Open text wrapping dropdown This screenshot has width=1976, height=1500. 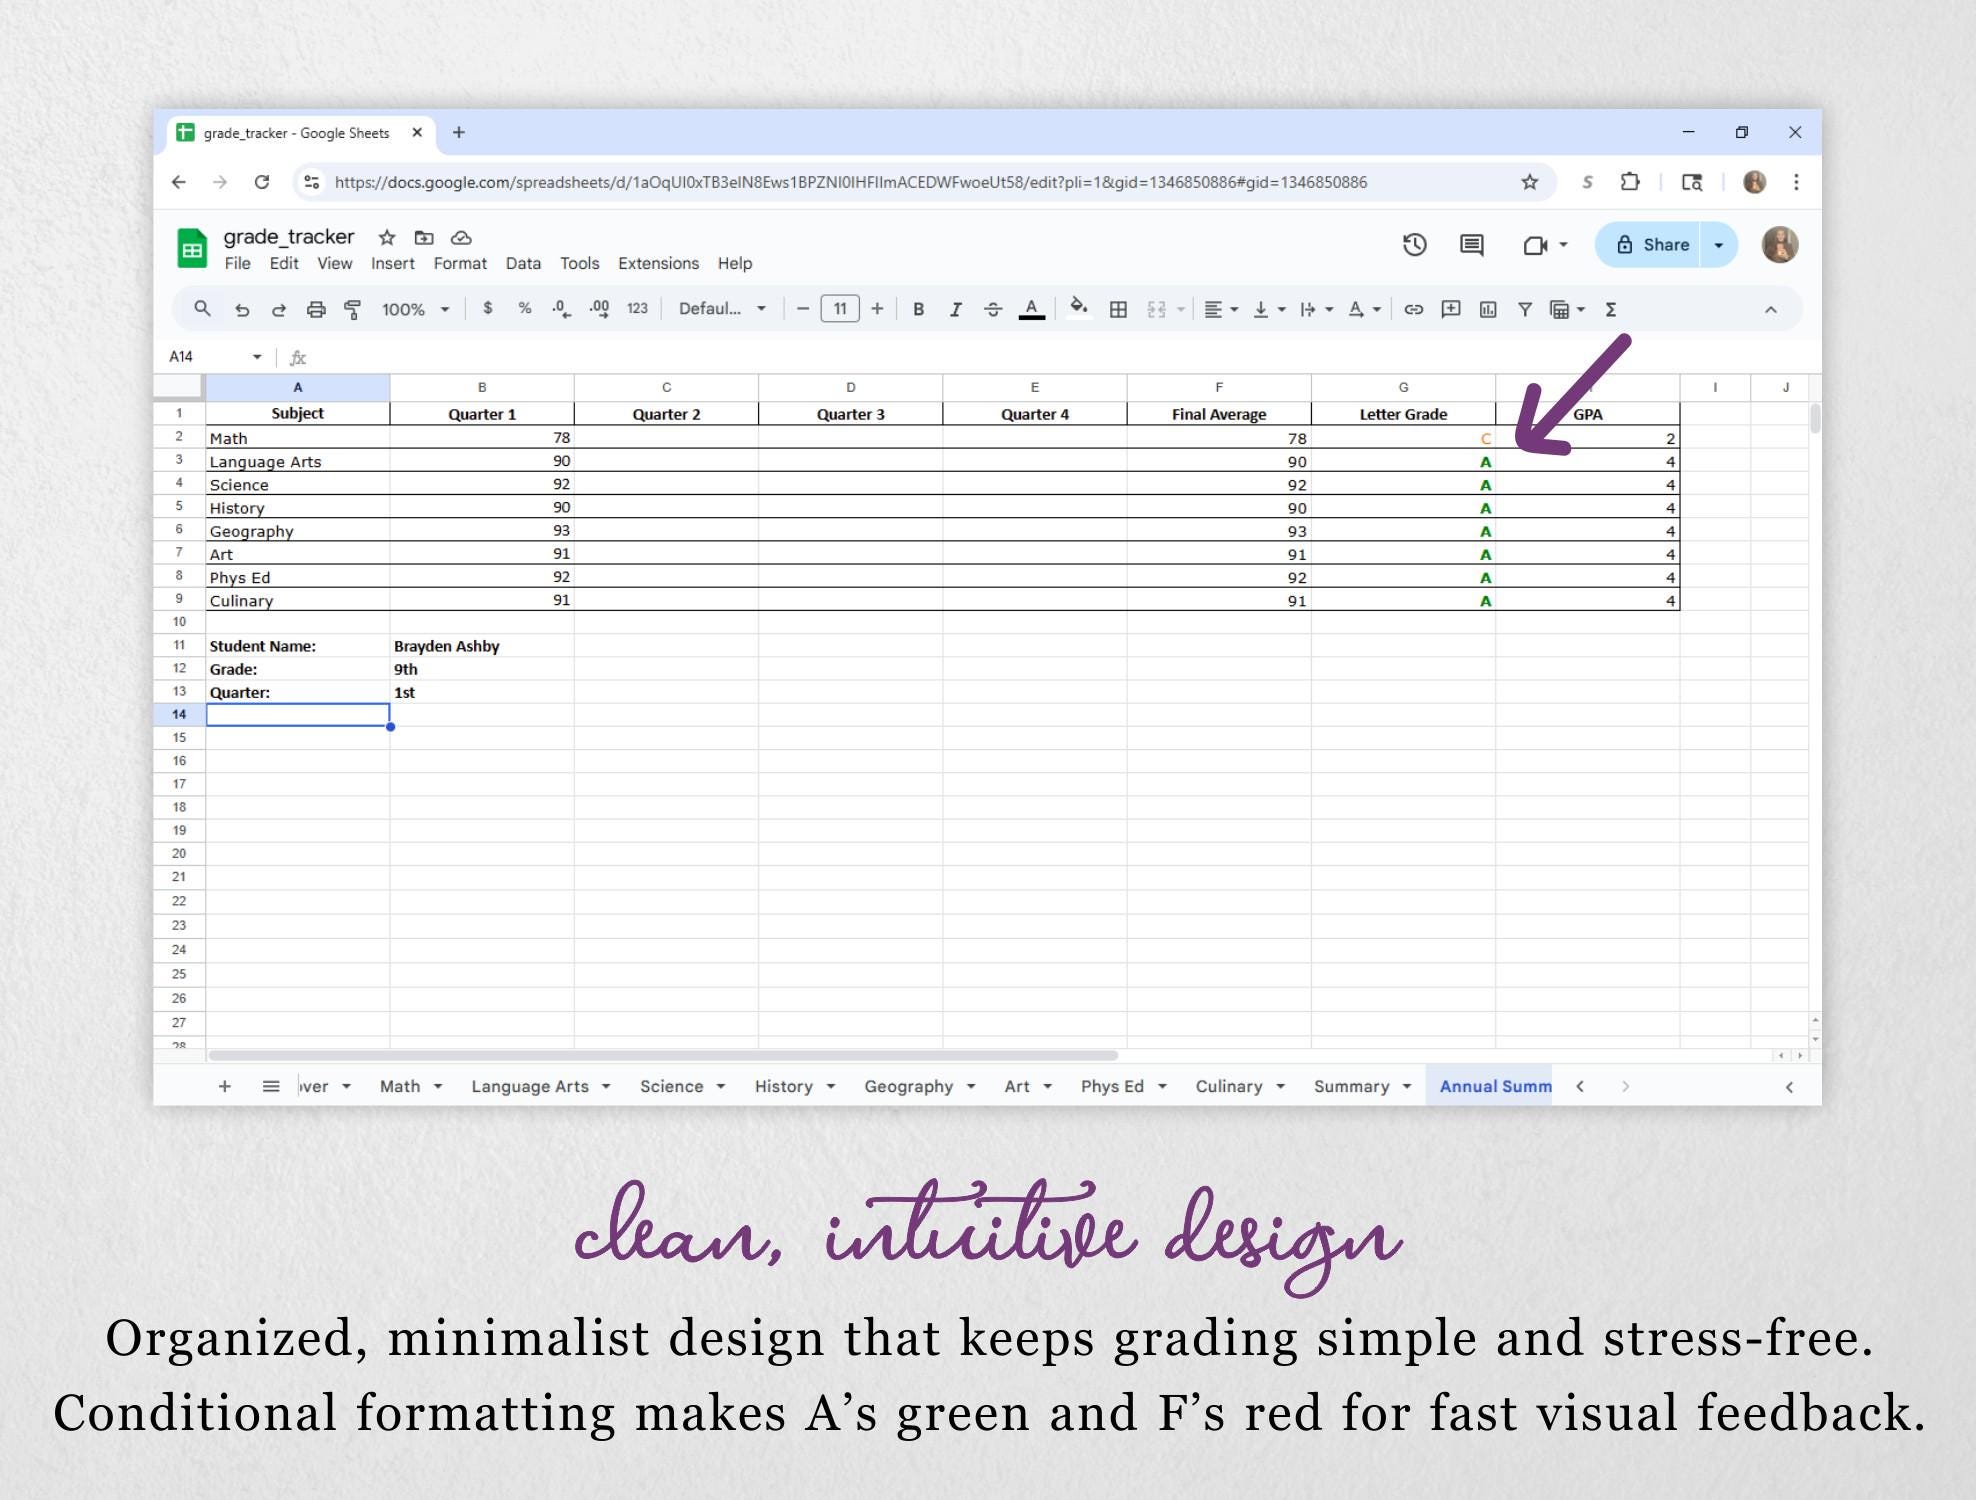point(1316,310)
